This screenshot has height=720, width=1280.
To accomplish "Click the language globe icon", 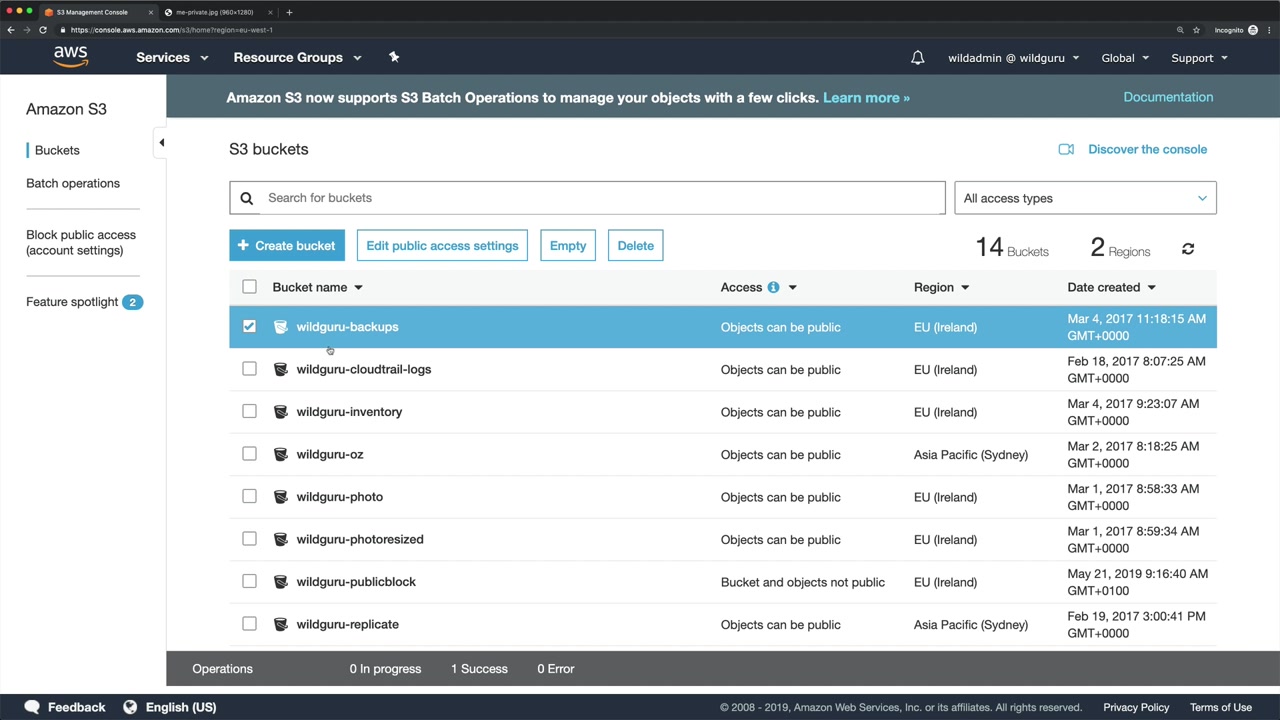I will (130, 707).
